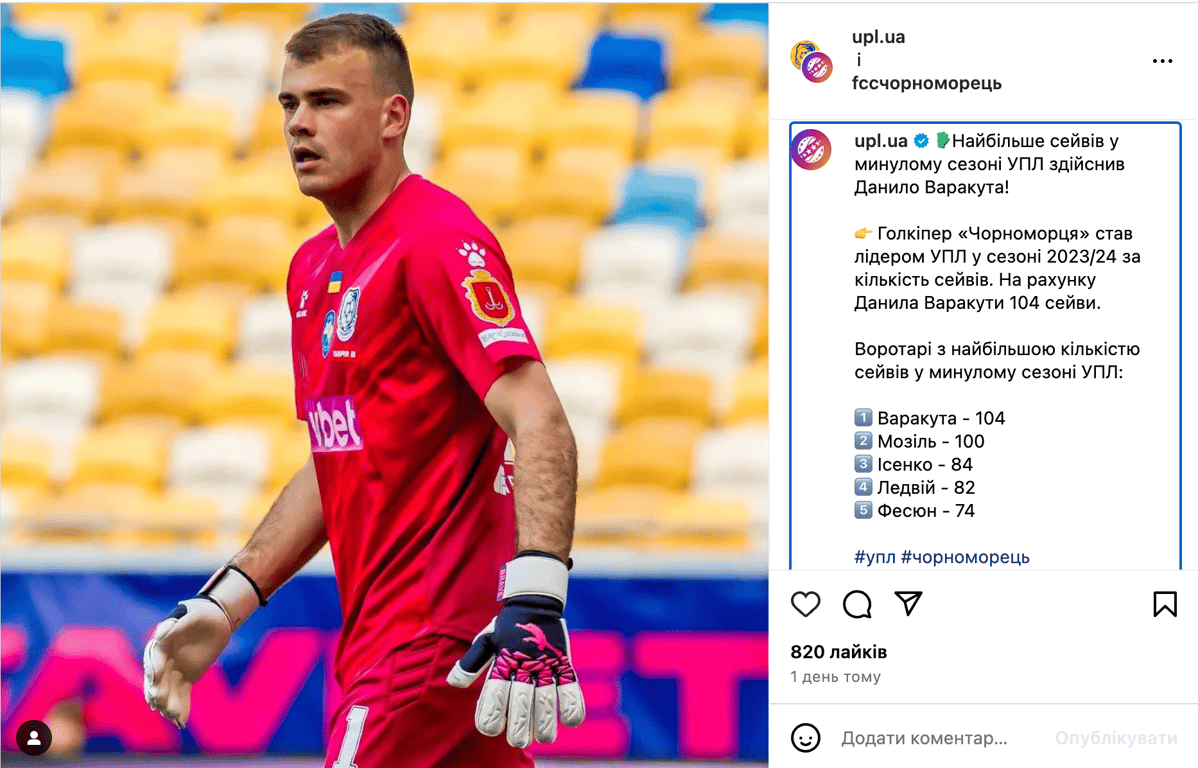
Task: Open upl.ua profile link in header
Action: [879, 37]
